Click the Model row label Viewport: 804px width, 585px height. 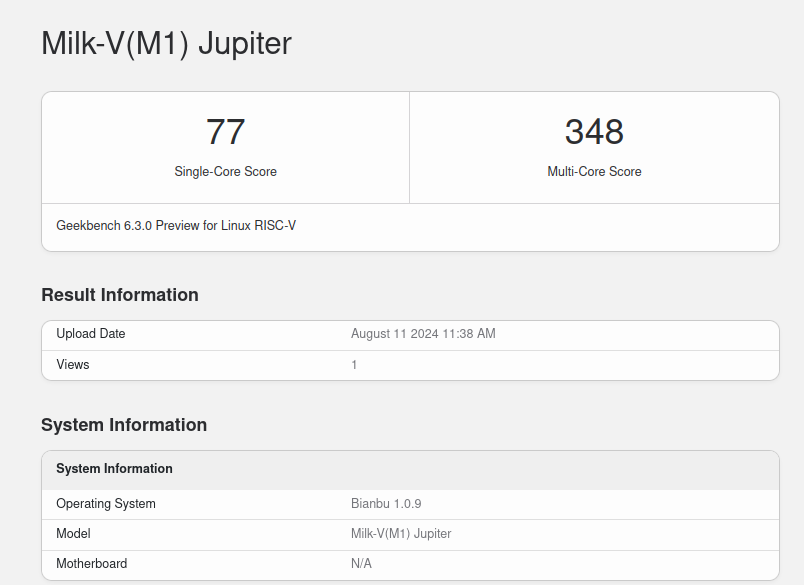73,534
